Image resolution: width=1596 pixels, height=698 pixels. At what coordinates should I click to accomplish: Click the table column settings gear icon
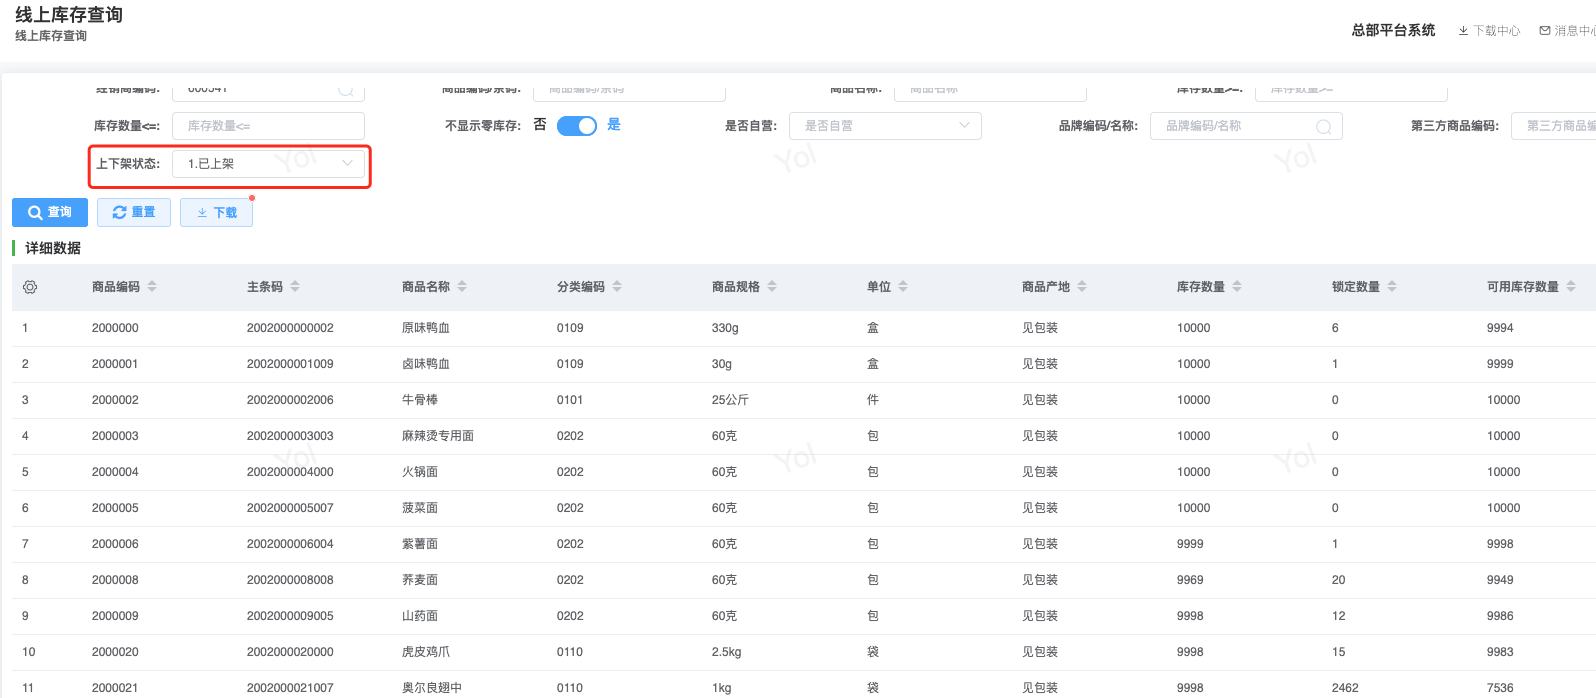(30, 287)
